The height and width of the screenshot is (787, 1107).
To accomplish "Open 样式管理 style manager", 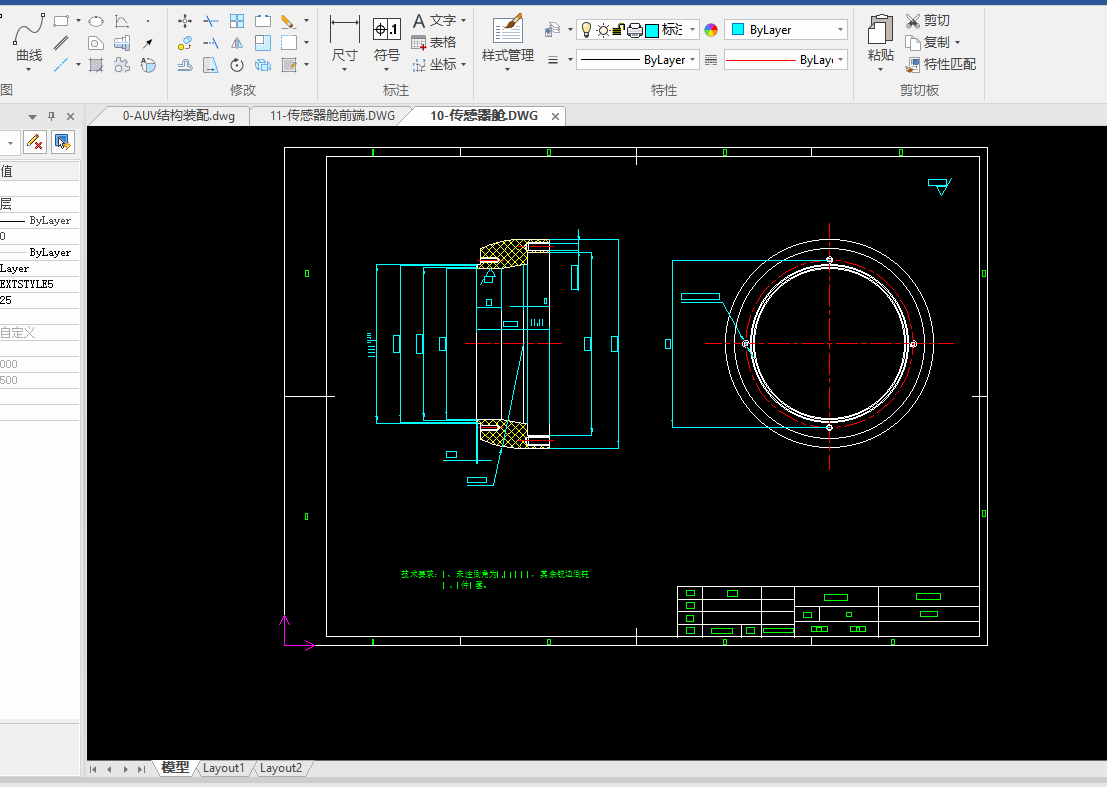I will [508, 41].
